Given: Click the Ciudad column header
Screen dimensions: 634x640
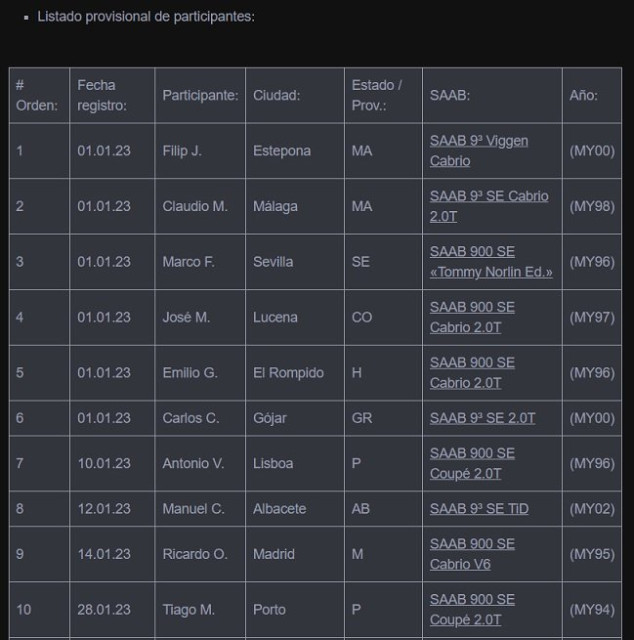Looking at the screenshot, I should tap(295, 95).
